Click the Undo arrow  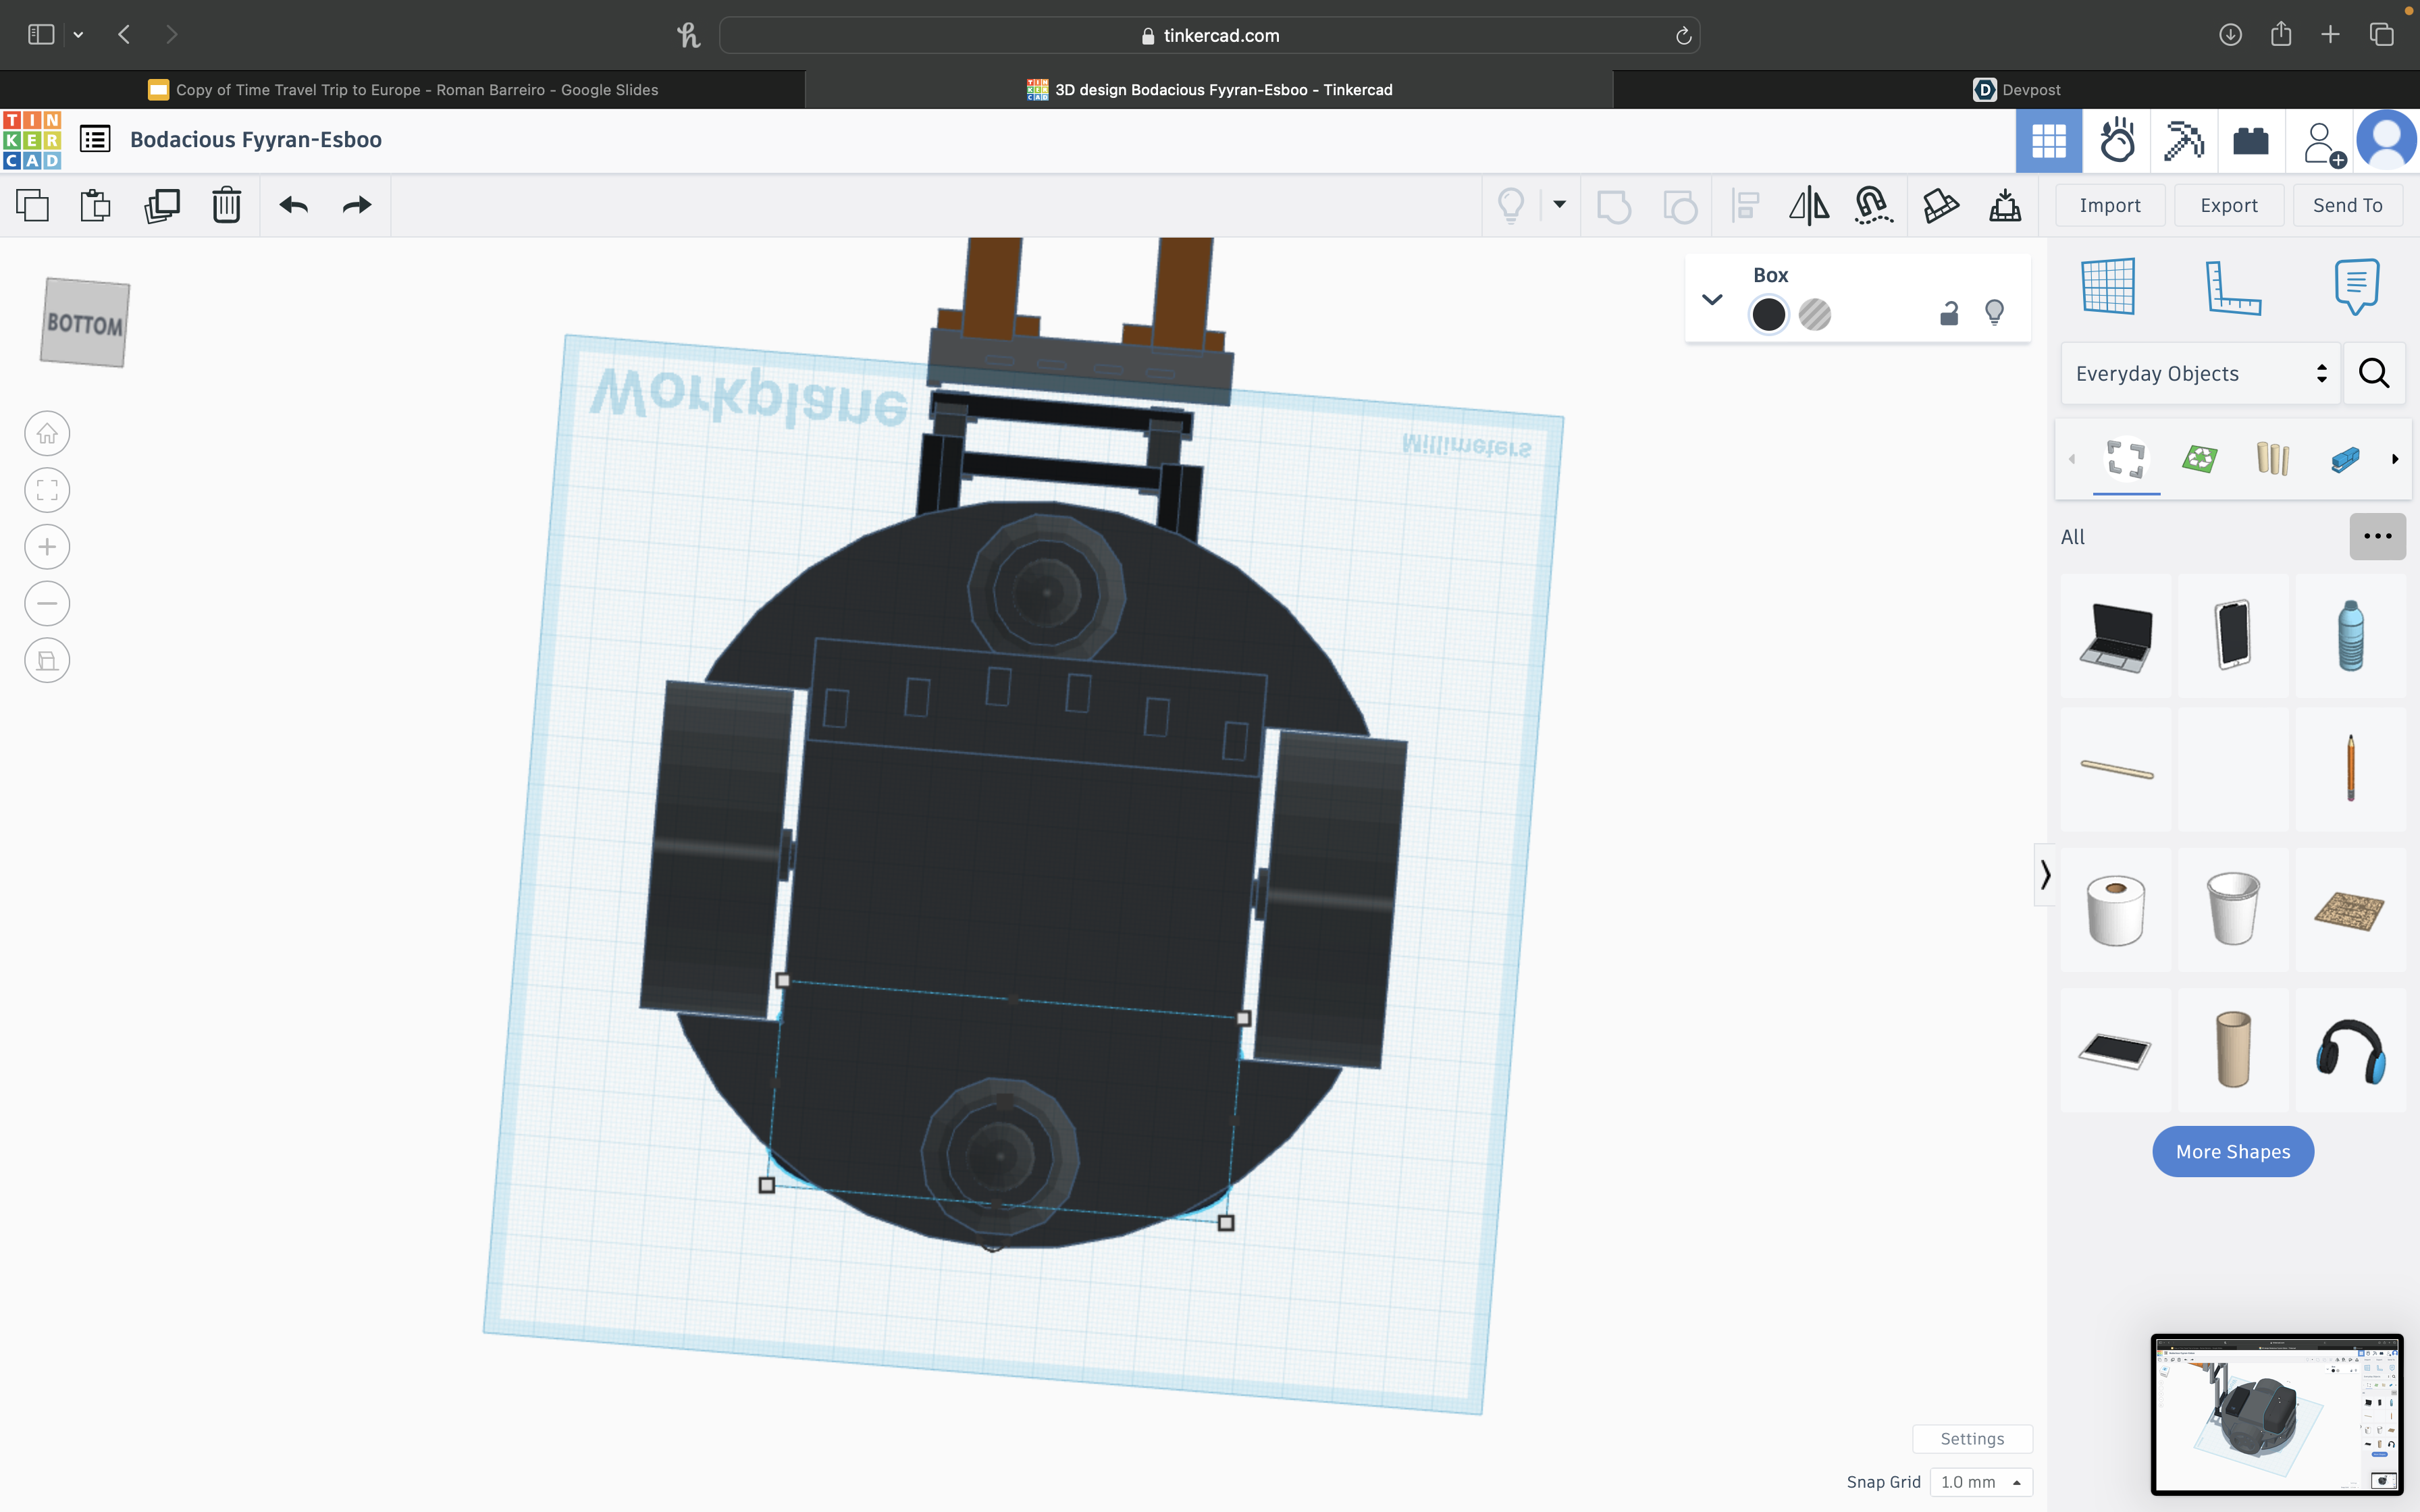point(293,205)
